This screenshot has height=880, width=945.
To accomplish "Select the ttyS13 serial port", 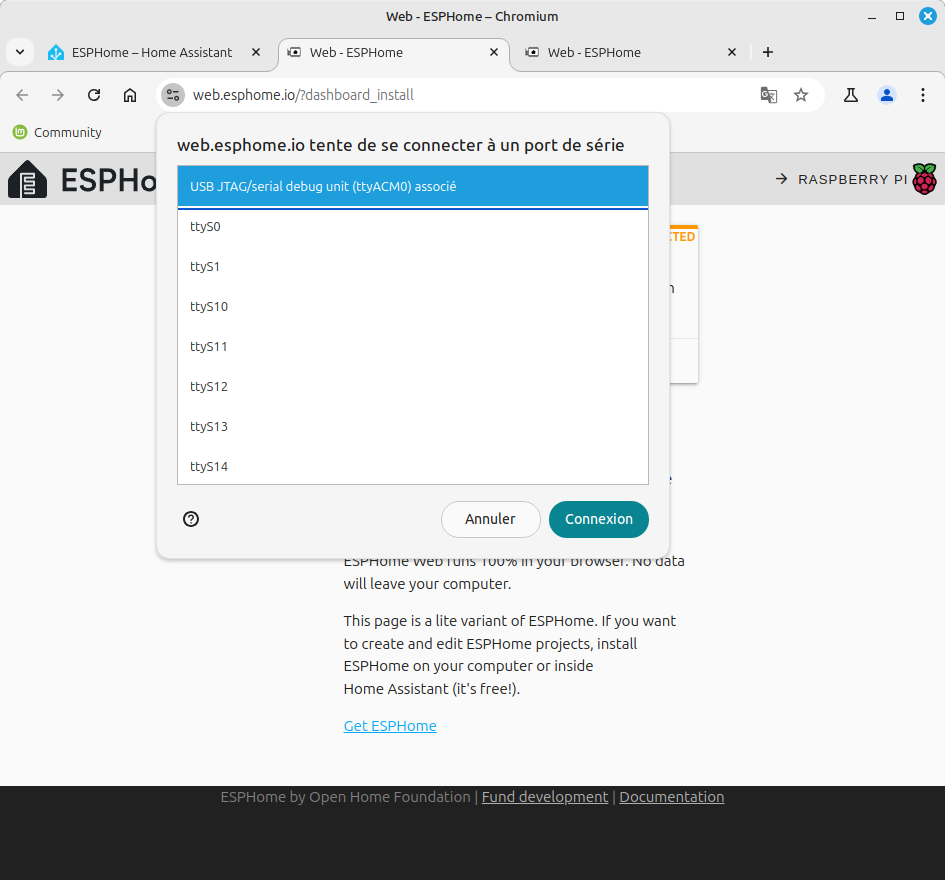I will click(x=413, y=427).
